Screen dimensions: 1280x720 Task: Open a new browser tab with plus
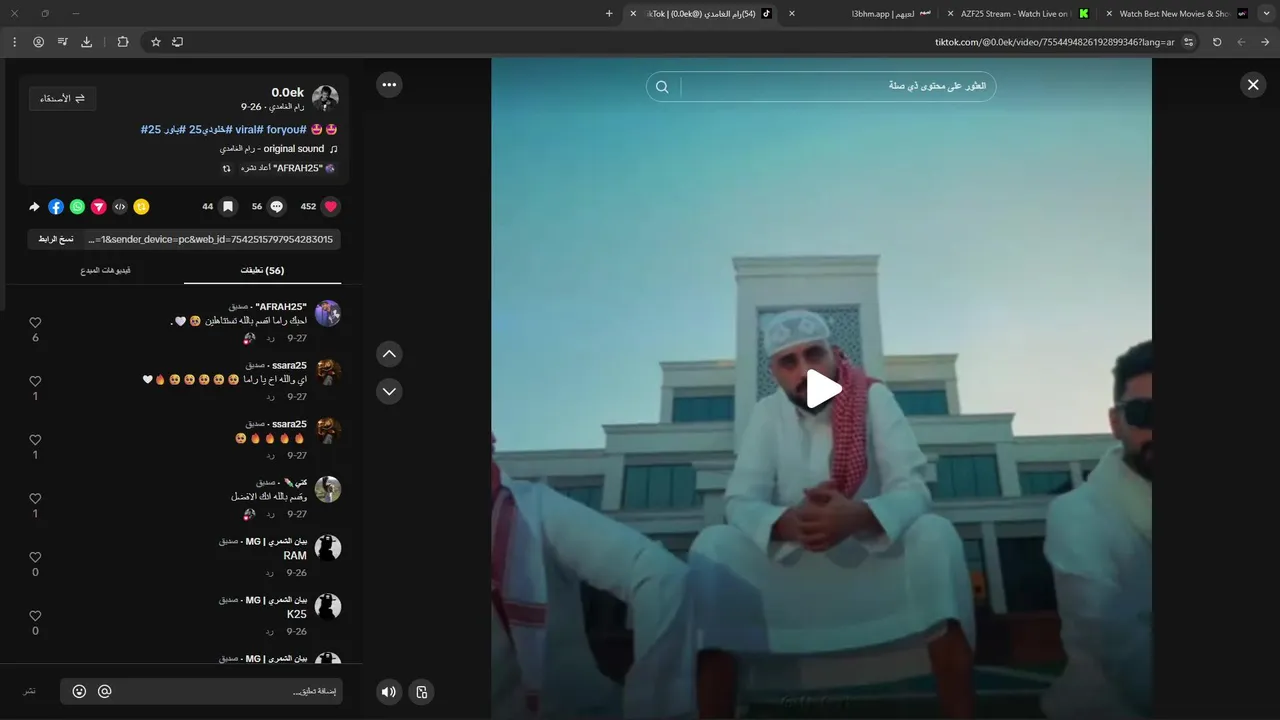coord(609,14)
